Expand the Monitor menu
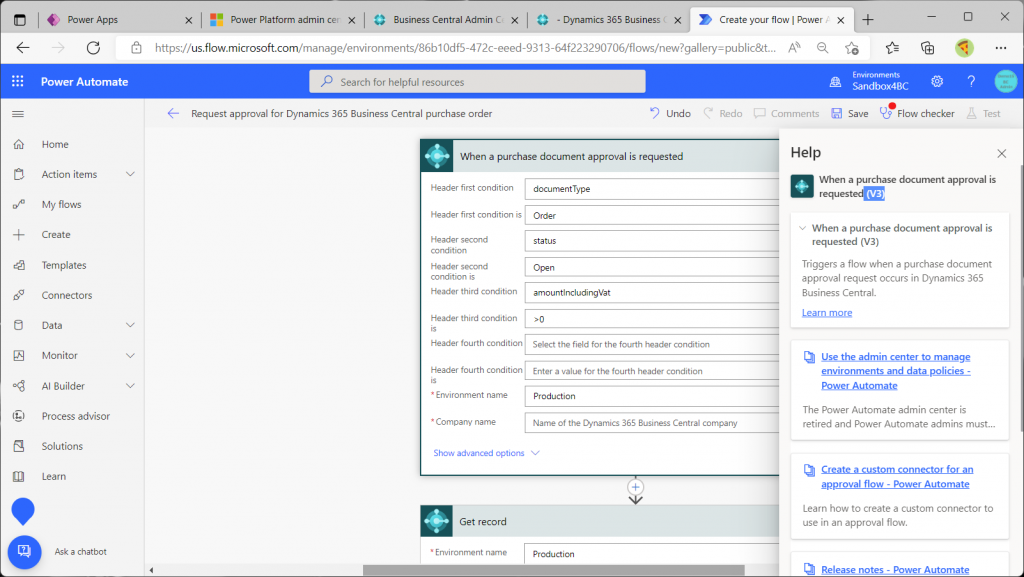Screen dimensions: 1024x577 131,355
